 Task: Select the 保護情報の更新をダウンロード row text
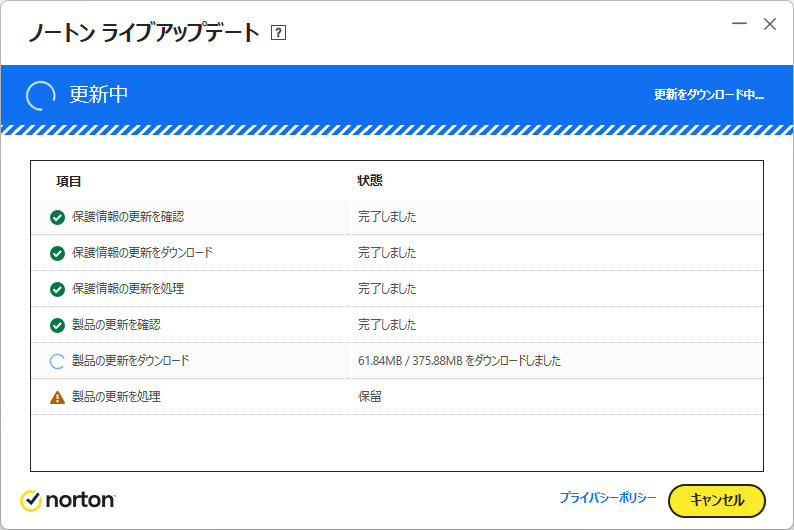(142, 253)
